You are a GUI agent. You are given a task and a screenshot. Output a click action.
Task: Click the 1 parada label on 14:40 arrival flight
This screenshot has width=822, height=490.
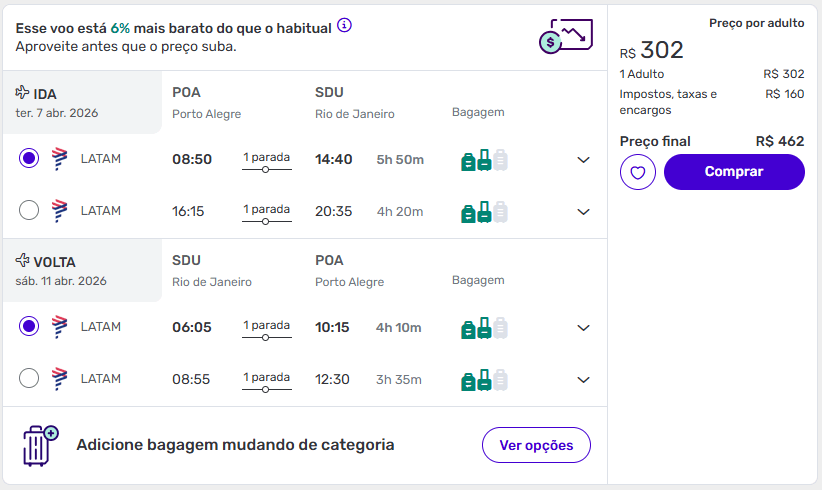266,157
